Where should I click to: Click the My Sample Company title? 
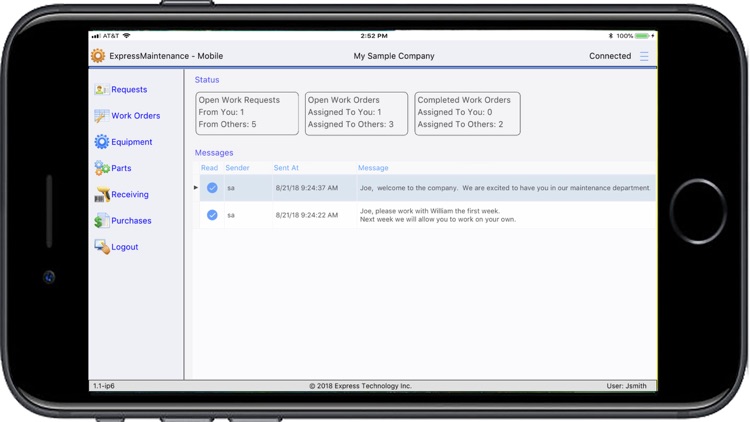(x=394, y=56)
